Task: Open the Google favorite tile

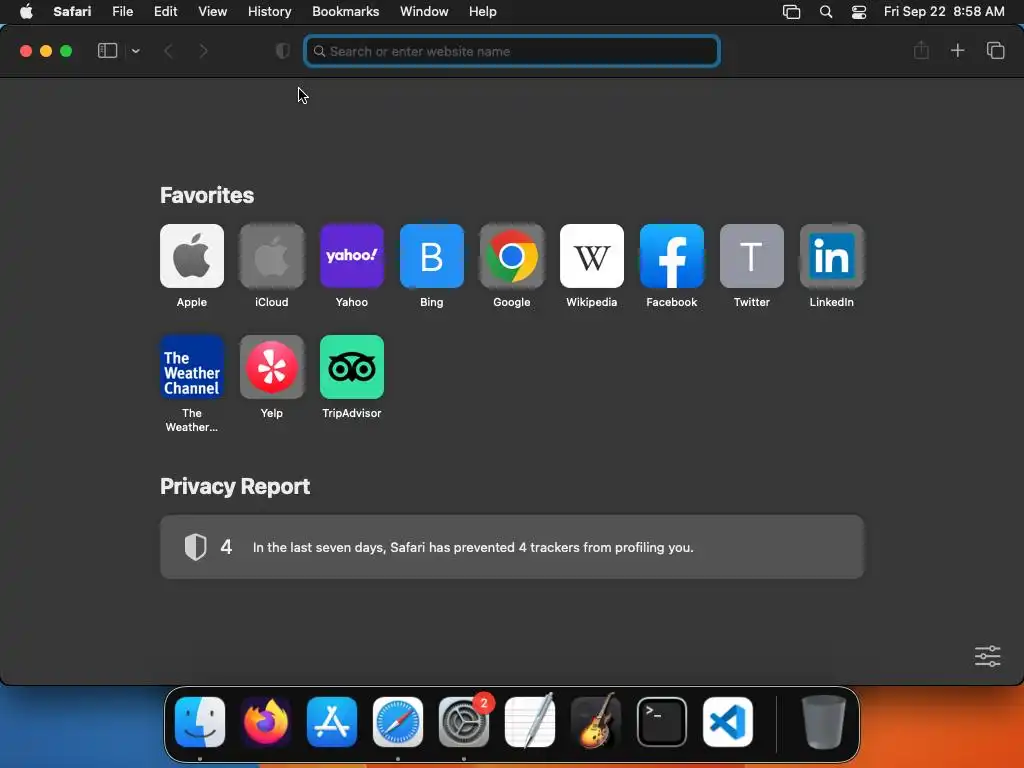Action: click(x=511, y=256)
